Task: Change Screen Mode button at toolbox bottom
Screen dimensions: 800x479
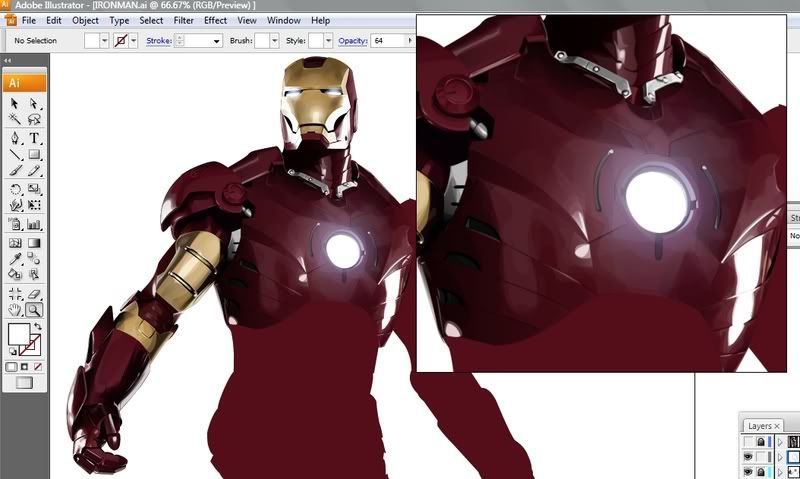Action: (x=24, y=383)
